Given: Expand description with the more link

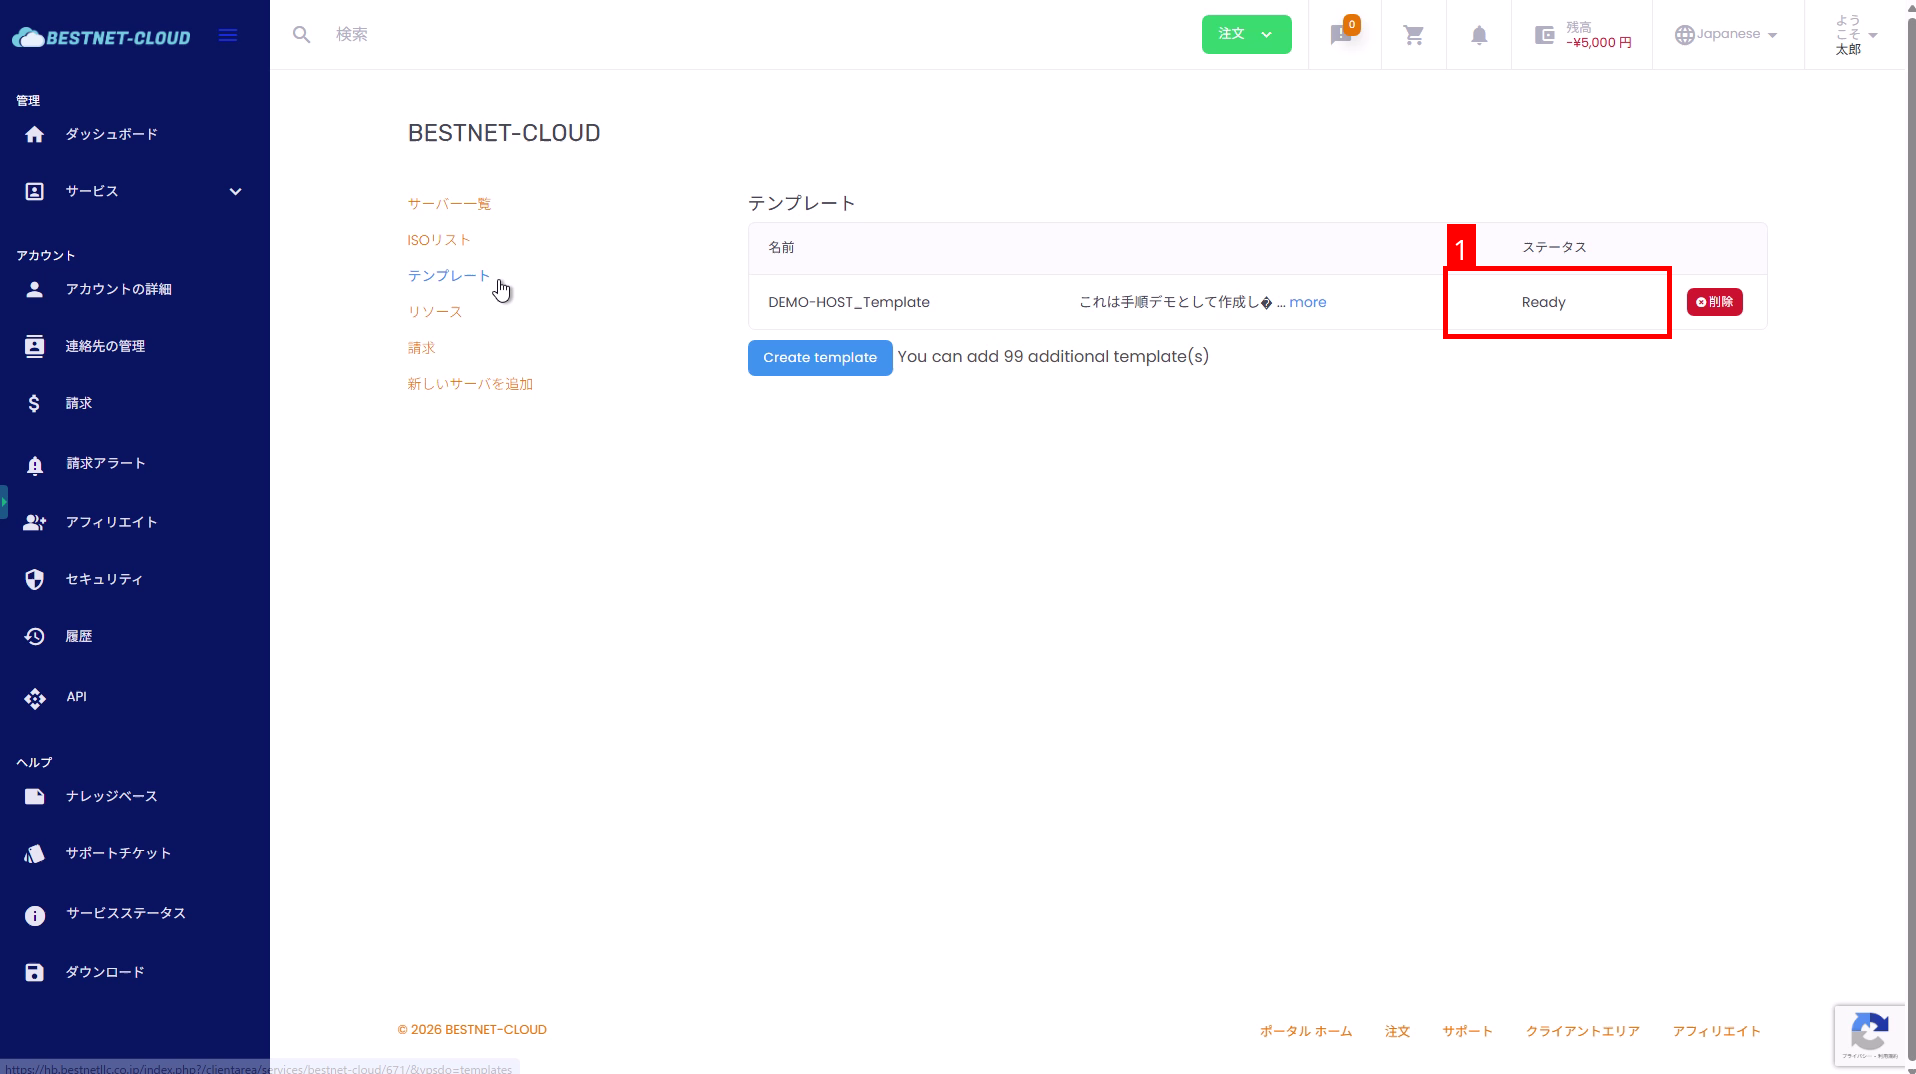Looking at the screenshot, I should 1307,302.
